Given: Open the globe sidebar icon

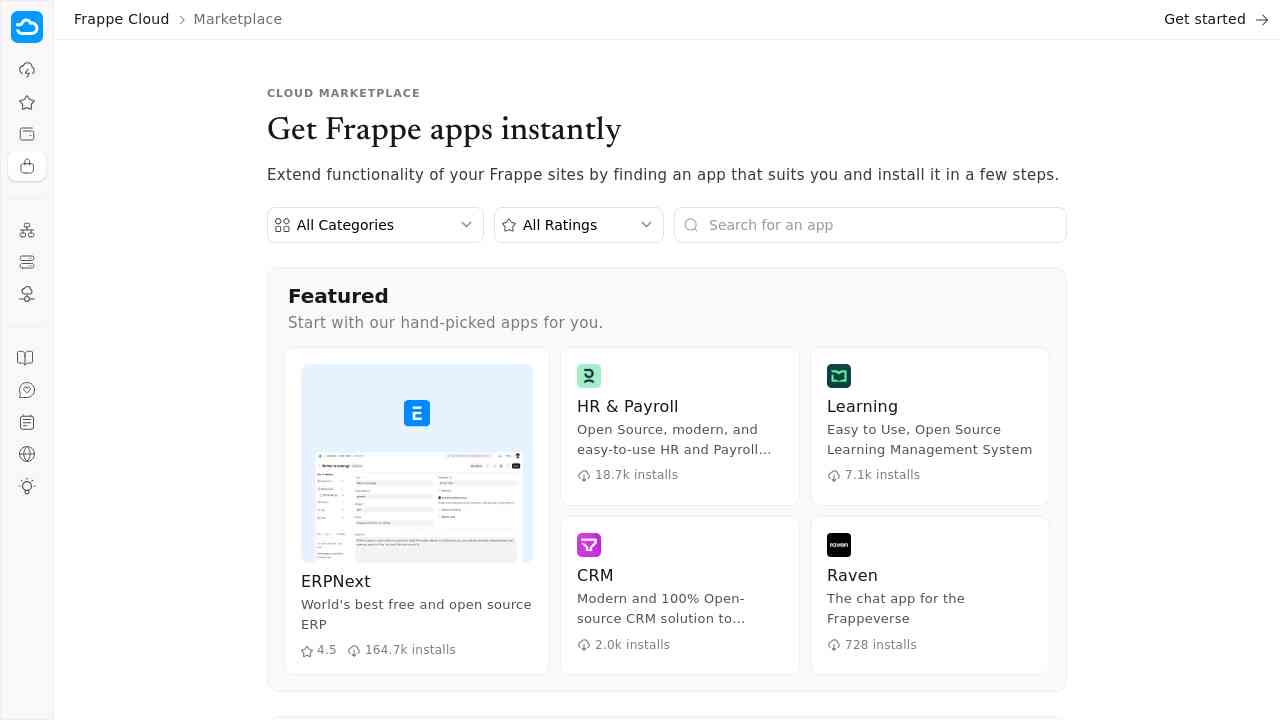Looking at the screenshot, I should point(27,454).
